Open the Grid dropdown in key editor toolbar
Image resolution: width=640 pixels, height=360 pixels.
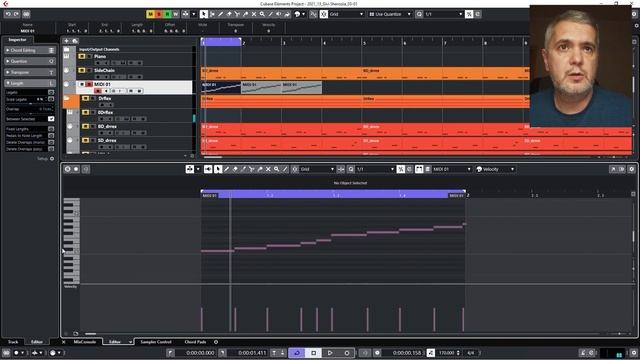coord(317,169)
